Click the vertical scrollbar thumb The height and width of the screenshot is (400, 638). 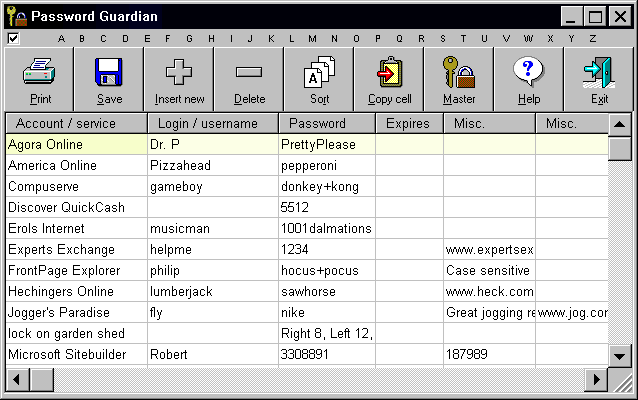tap(620, 148)
